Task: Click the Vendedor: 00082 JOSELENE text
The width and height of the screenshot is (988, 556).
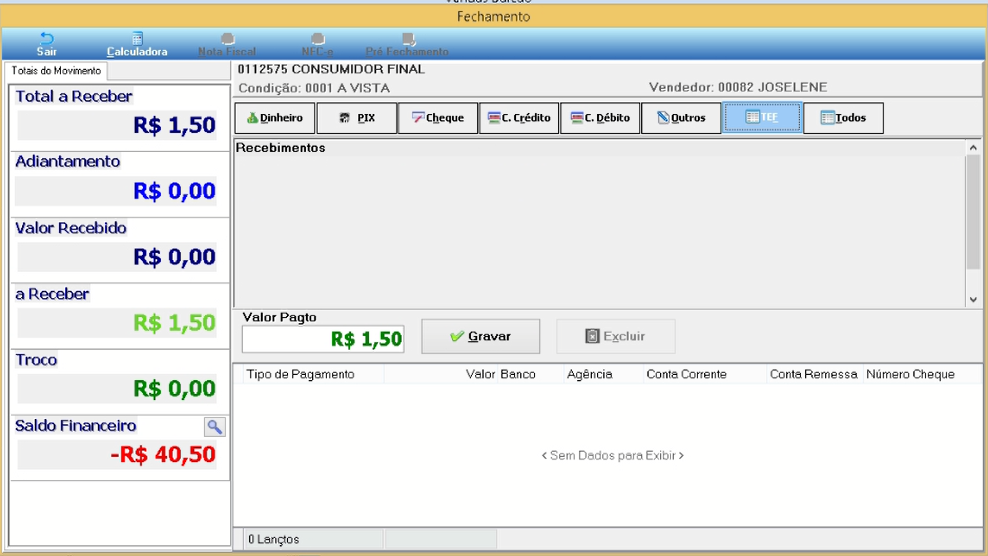Action: pos(738,88)
